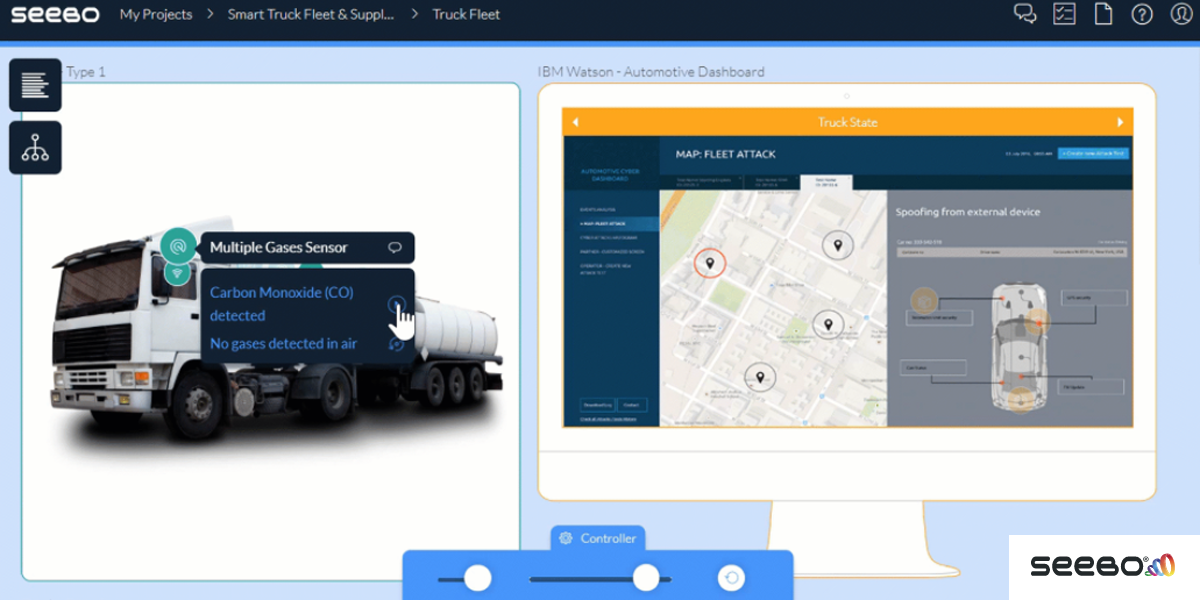
Task: Click the document page icon in header
Action: point(1103,14)
